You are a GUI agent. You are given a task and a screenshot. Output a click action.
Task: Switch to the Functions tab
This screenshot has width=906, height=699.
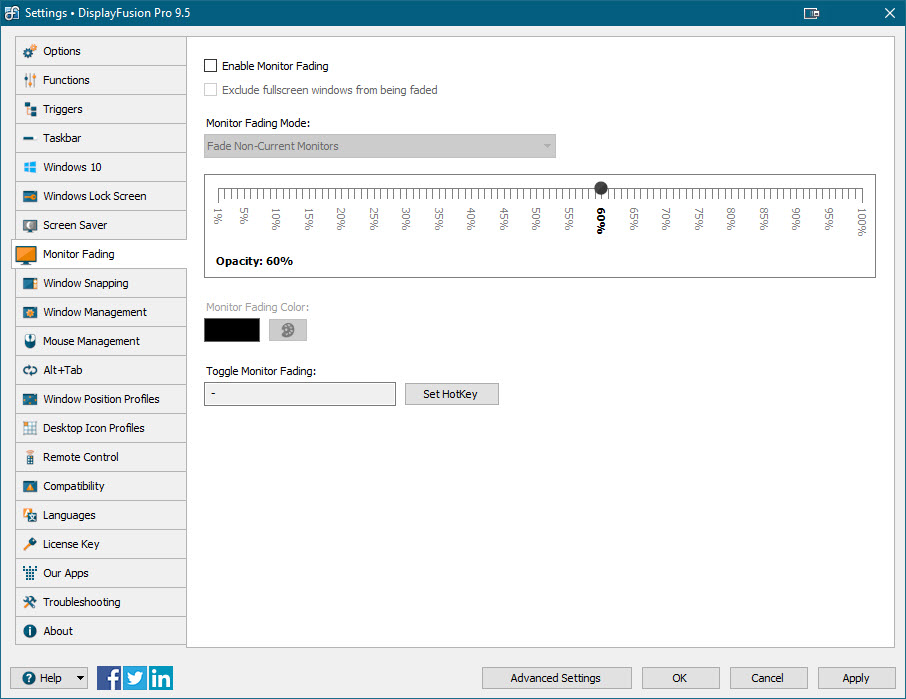[x=101, y=80]
